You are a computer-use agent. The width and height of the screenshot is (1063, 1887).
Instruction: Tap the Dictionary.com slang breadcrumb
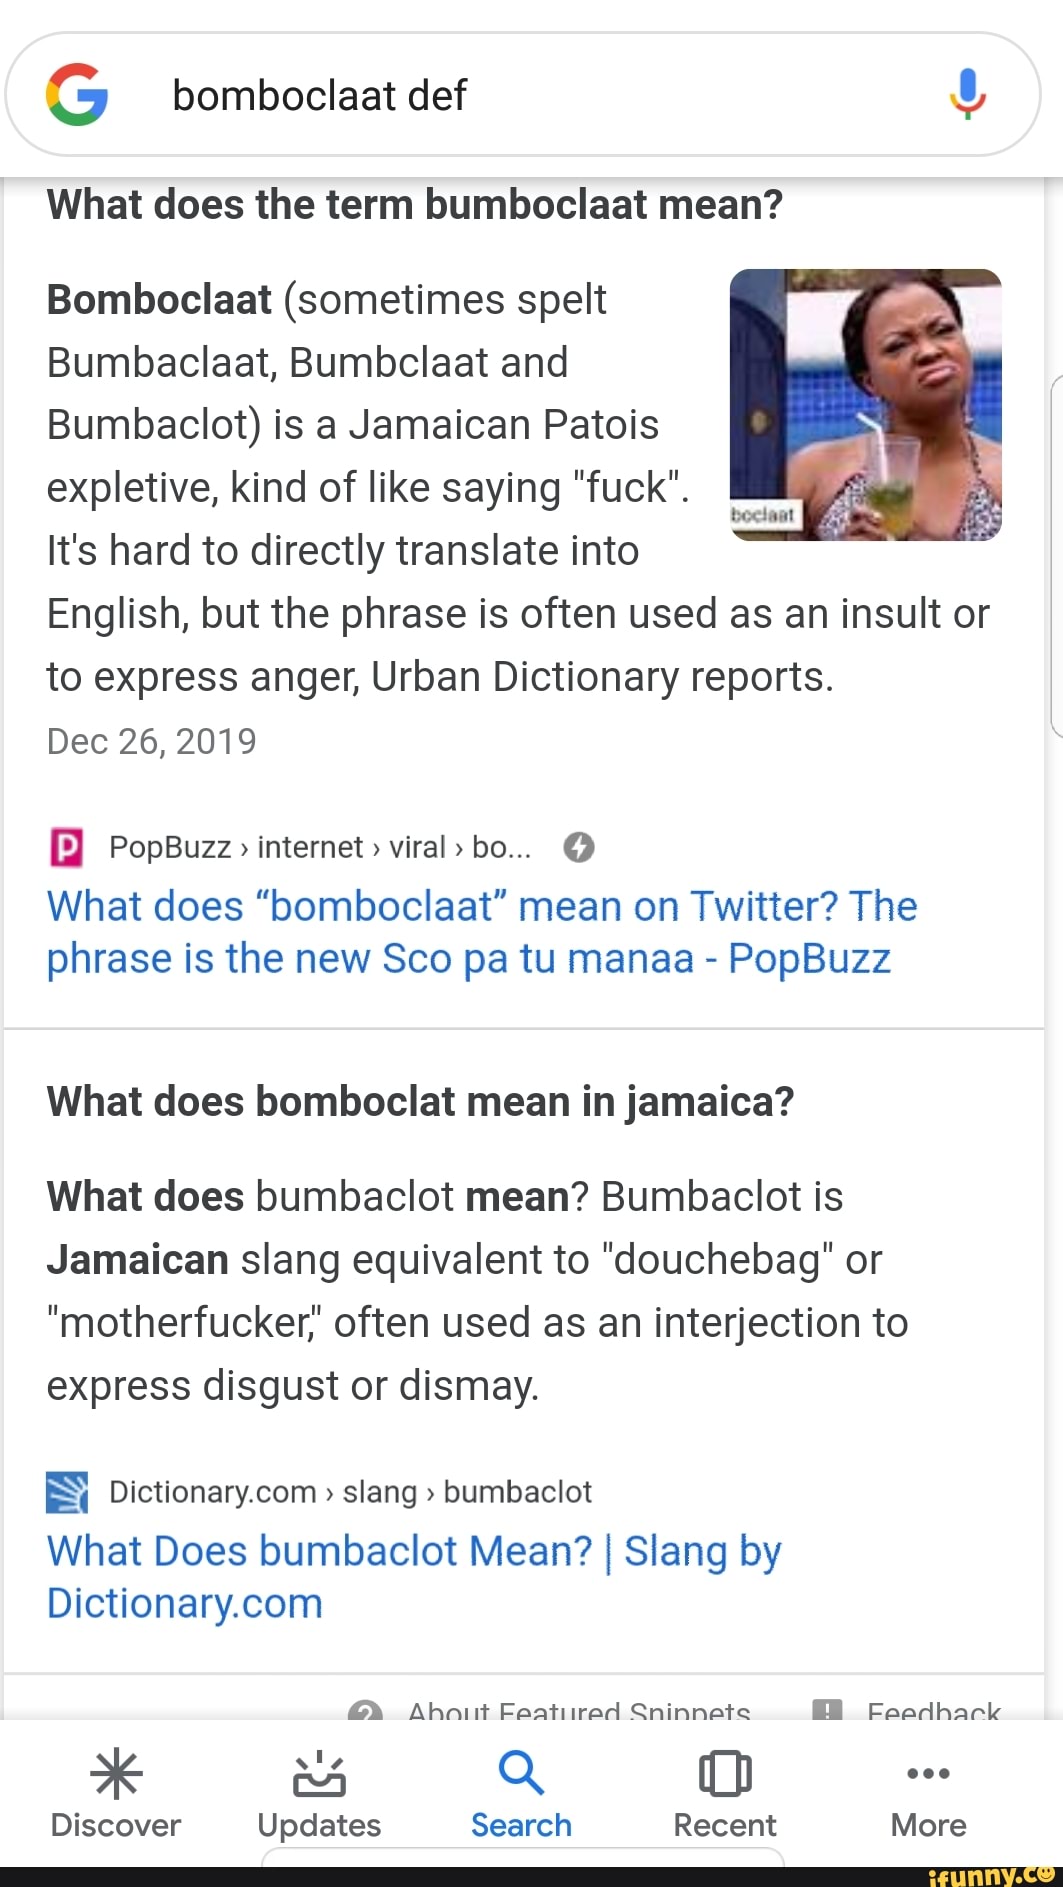tap(350, 1492)
